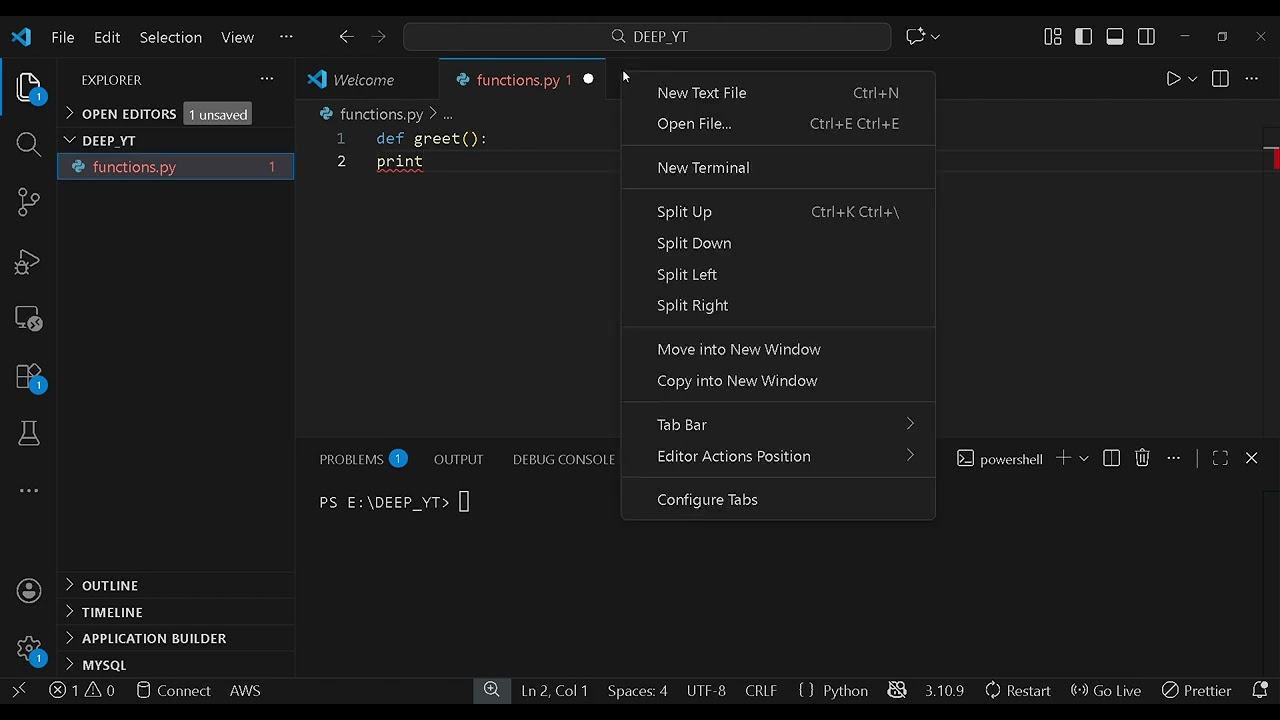This screenshot has width=1280, height=720.
Task: Click the Python language mode indicator
Action: tap(845, 691)
